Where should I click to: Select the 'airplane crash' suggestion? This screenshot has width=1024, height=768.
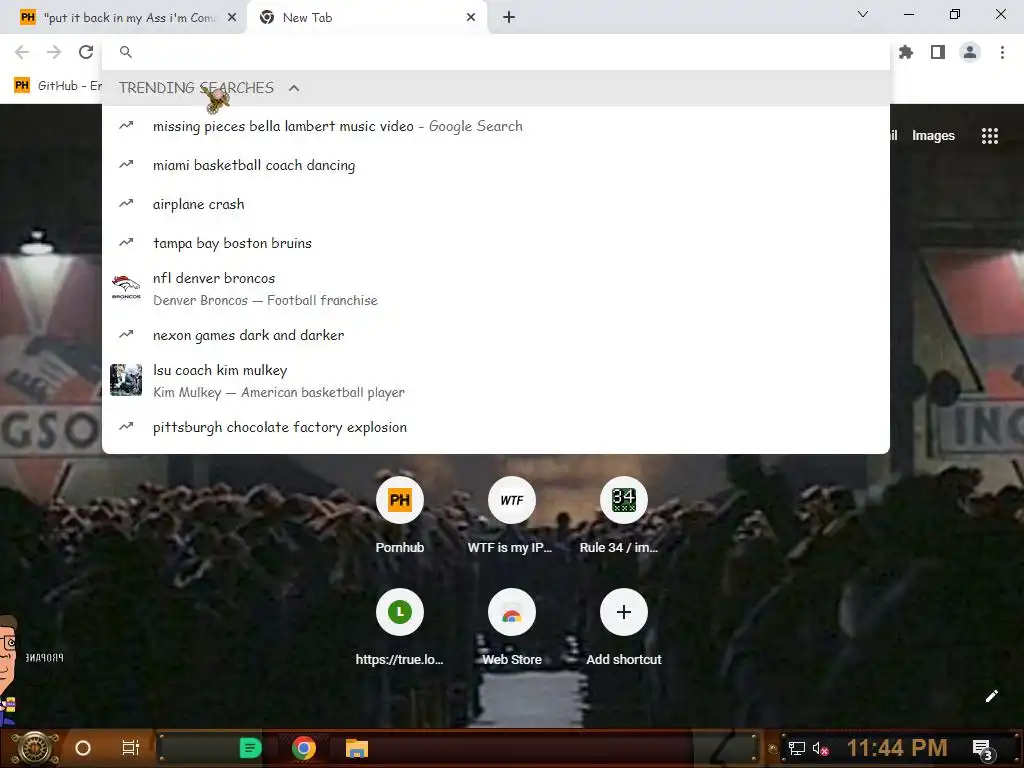[x=496, y=204]
